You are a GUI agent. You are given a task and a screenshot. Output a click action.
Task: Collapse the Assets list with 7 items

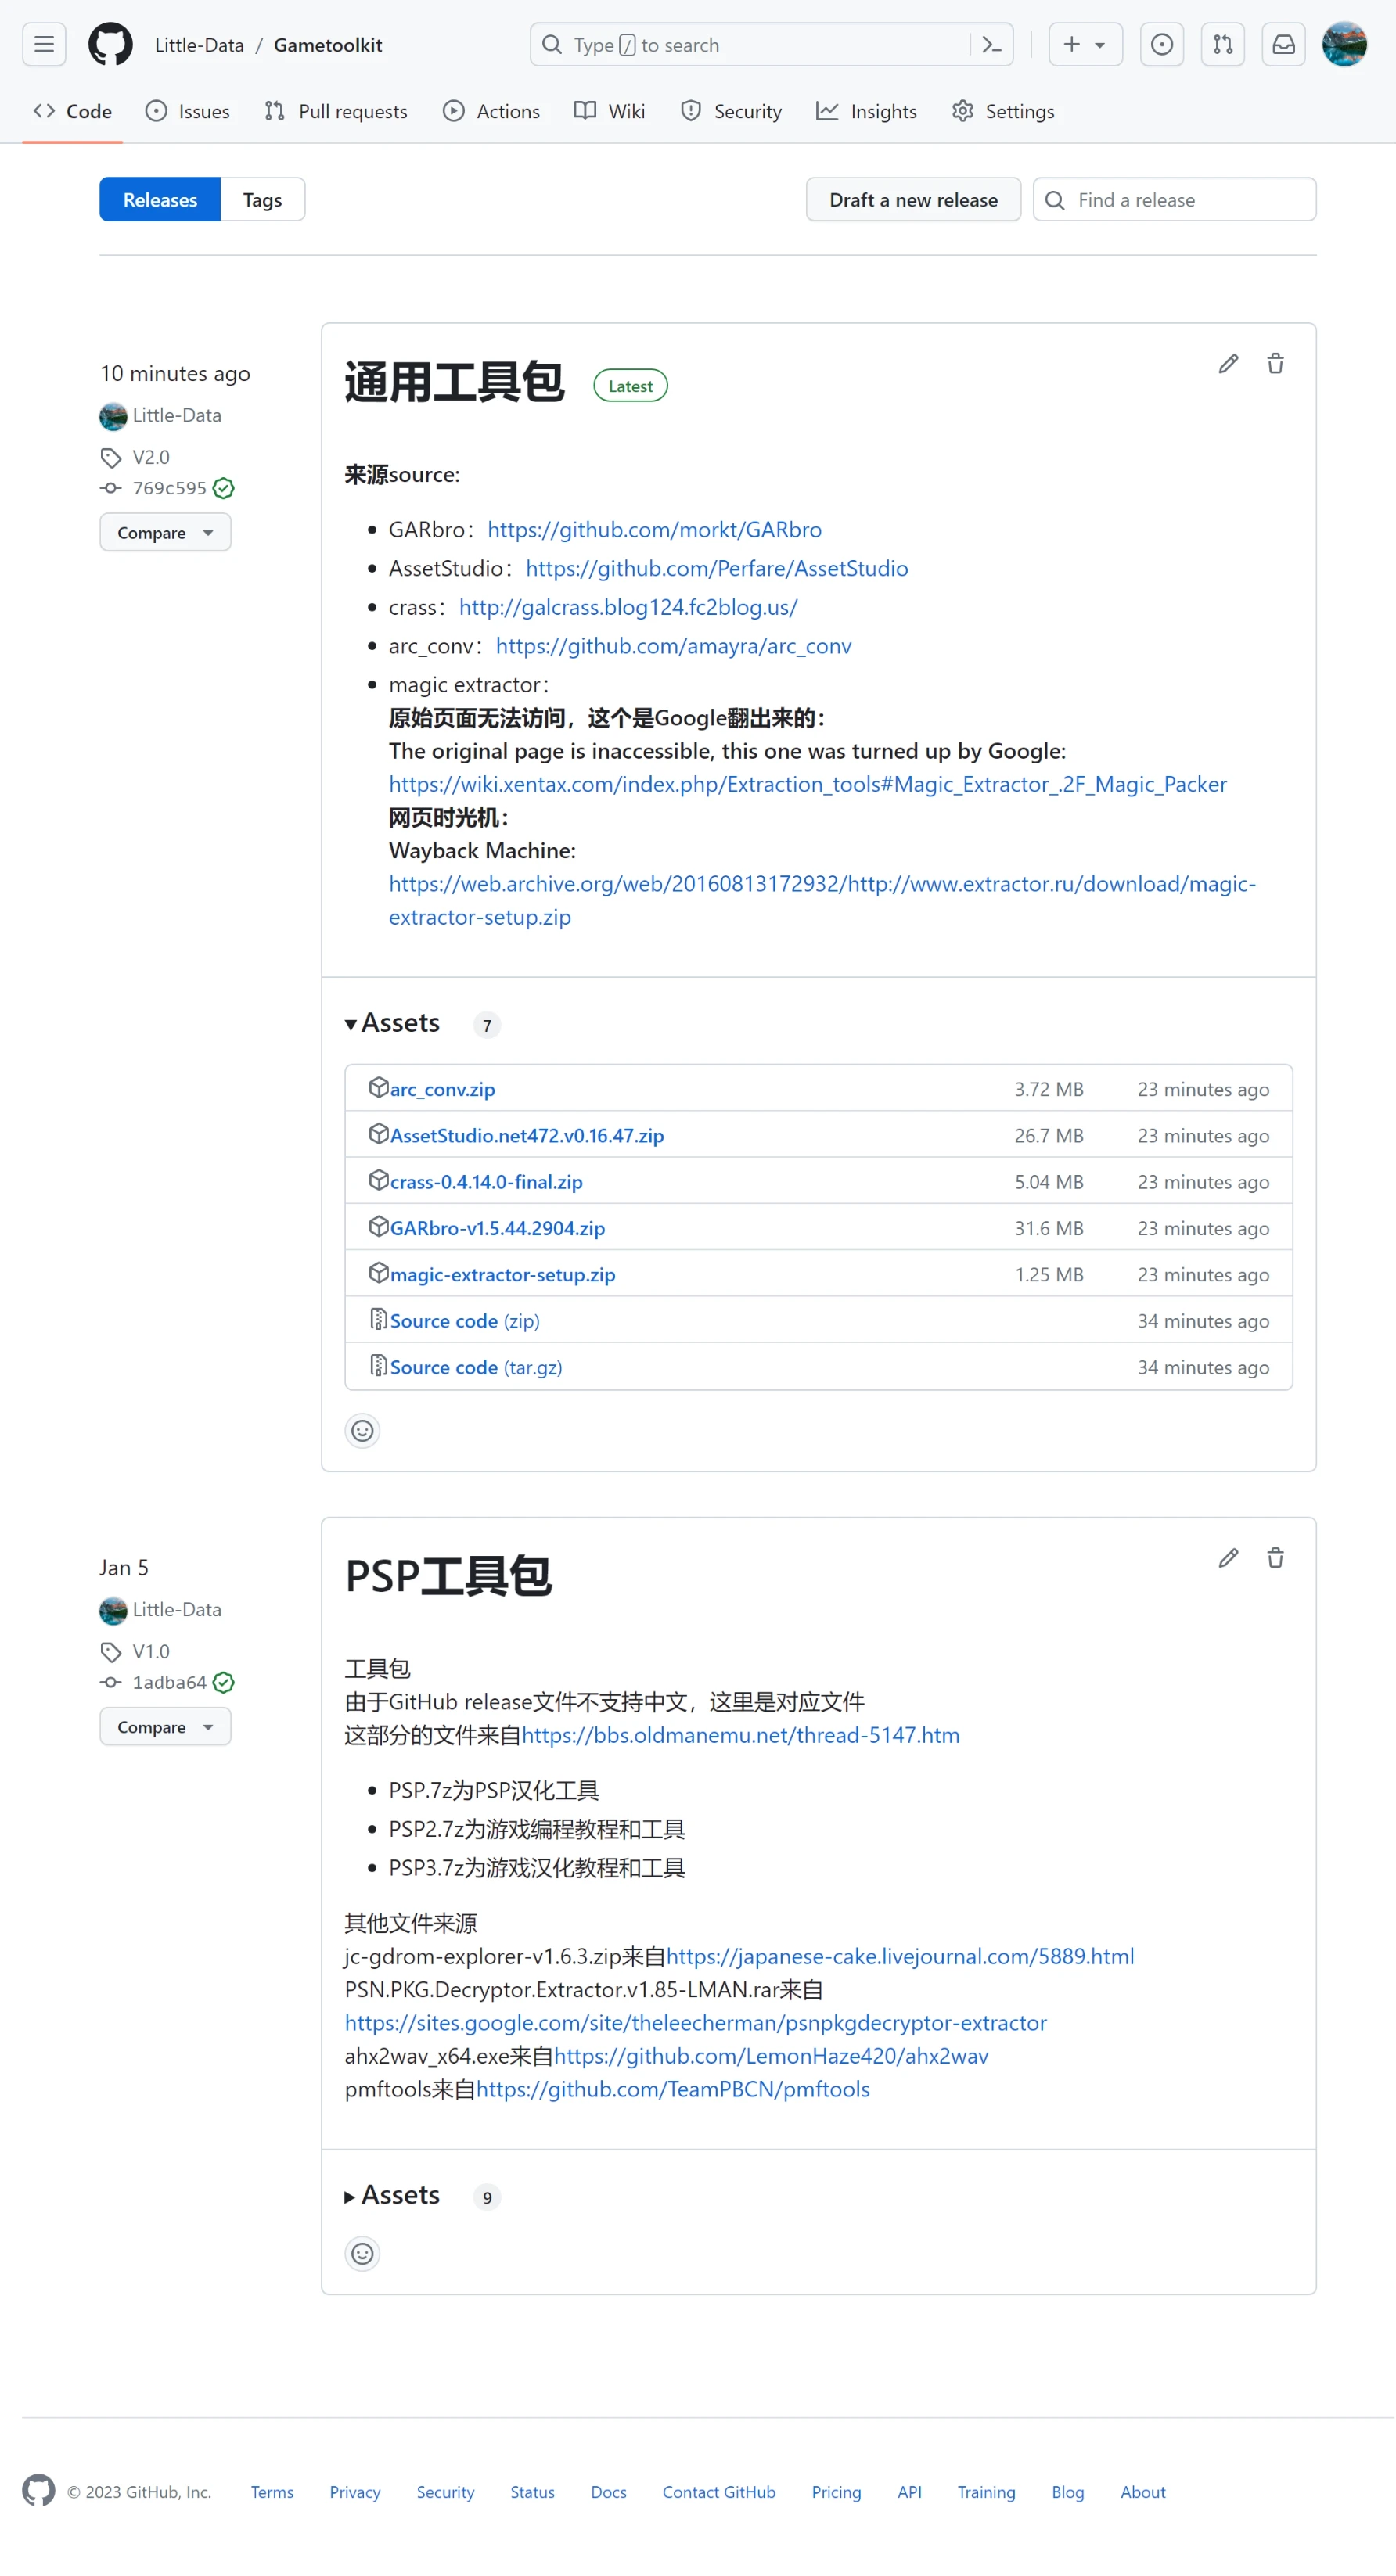point(392,1023)
